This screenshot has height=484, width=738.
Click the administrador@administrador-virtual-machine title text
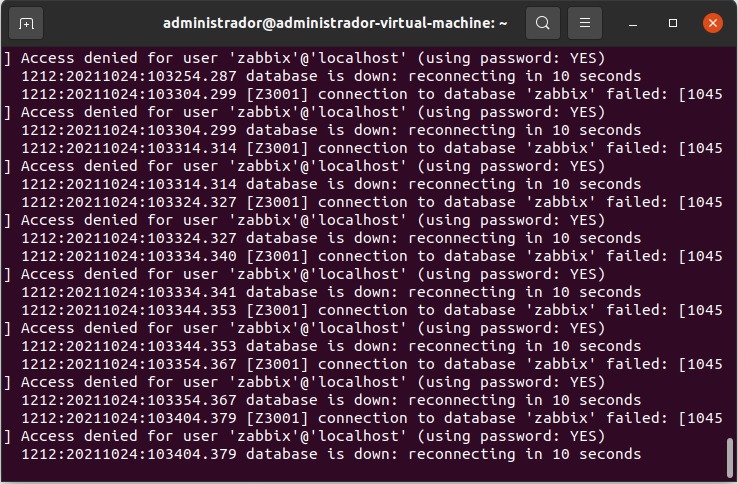tap(335, 23)
